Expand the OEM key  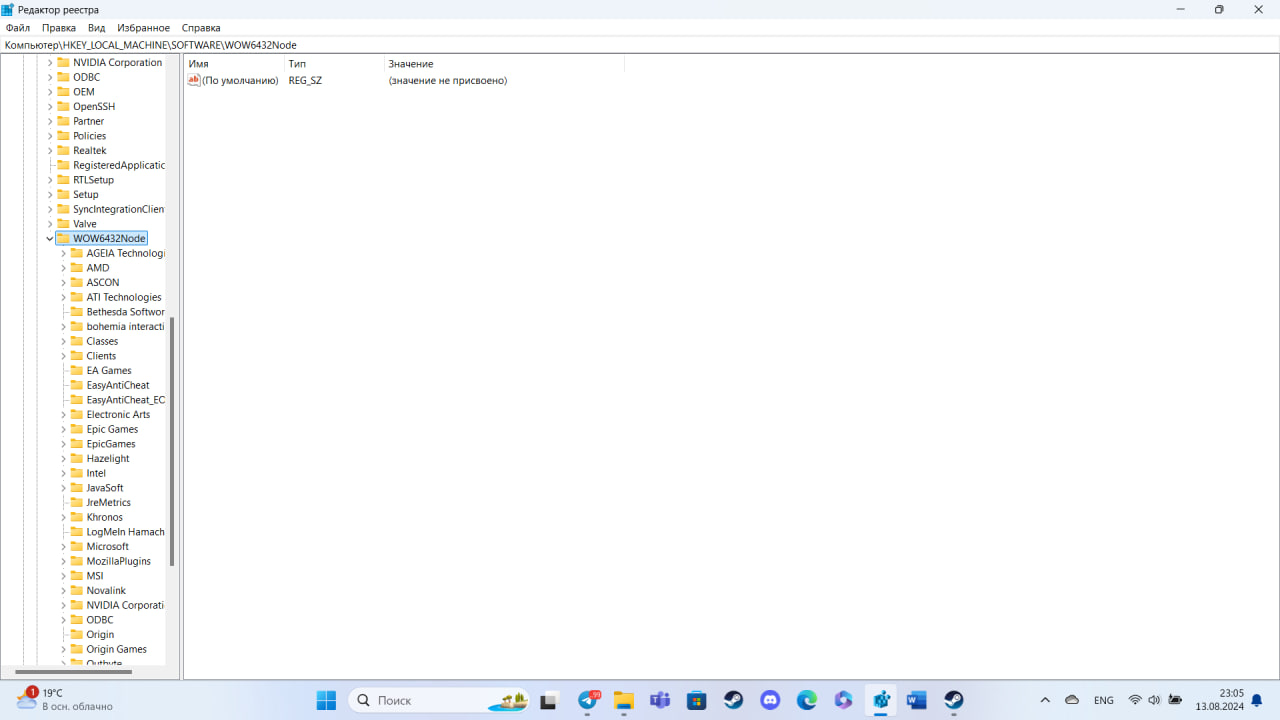point(50,92)
